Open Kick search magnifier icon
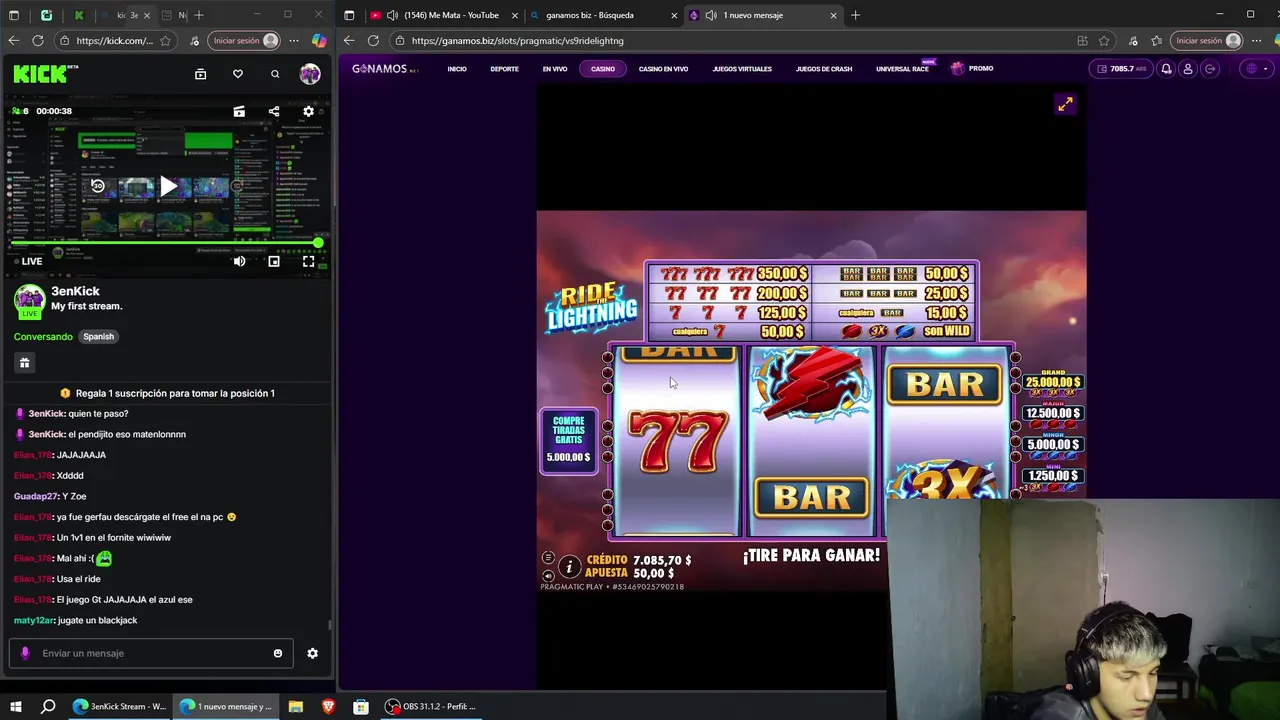 click(275, 74)
